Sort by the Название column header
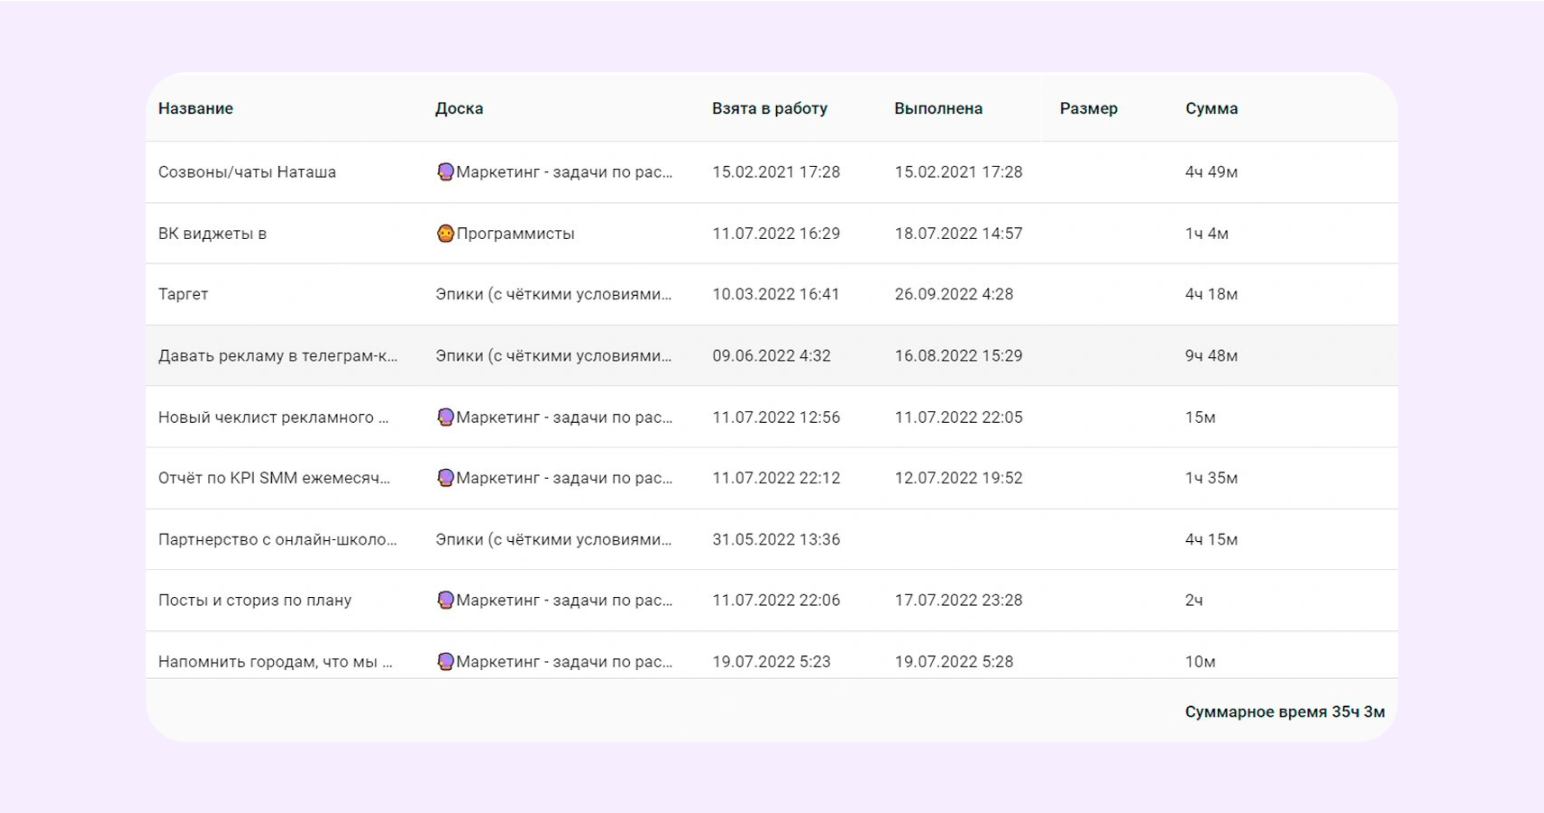 point(195,108)
